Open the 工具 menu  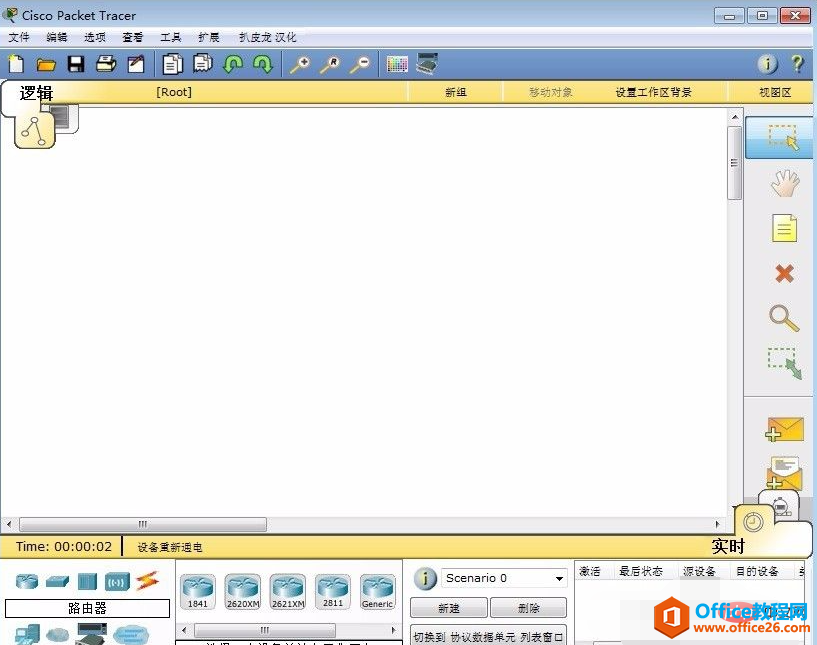170,38
